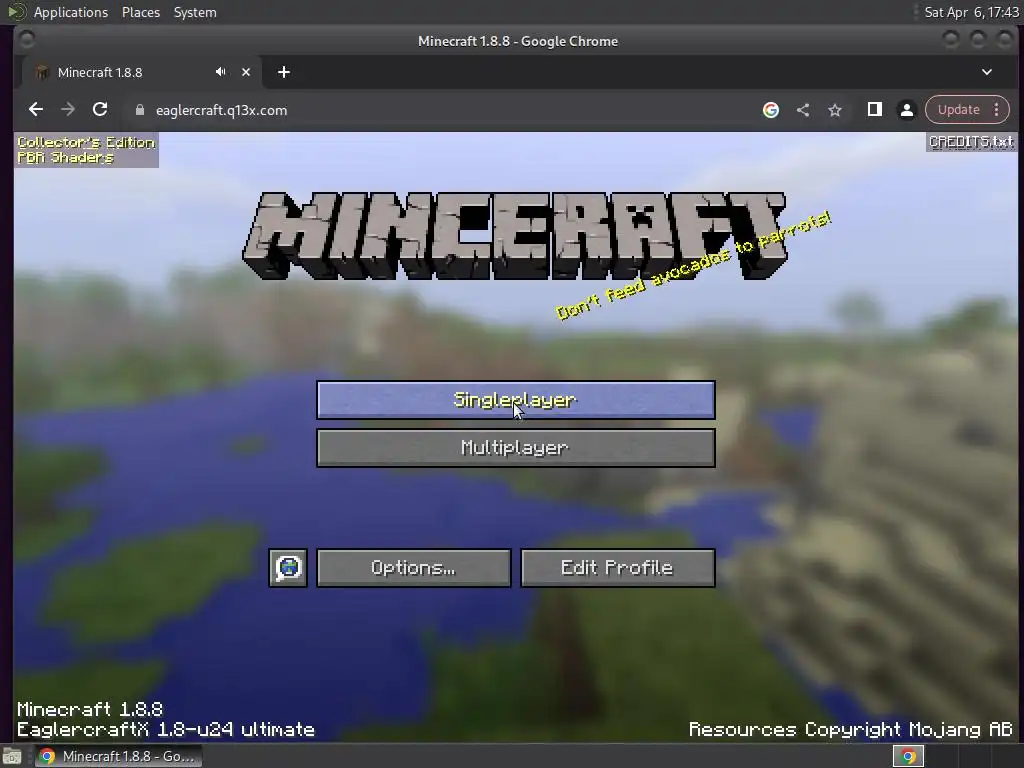The height and width of the screenshot is (768, 1024).
Task: Click the Google icon in address bar
Action: tap(771, 110)
